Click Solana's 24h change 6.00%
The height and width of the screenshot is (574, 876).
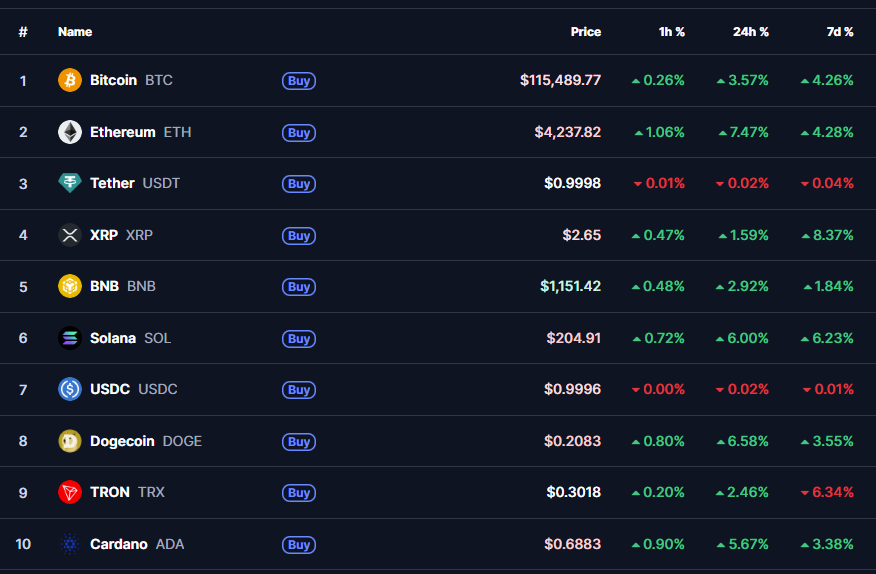pyautogui.click(x=742, y=338)
